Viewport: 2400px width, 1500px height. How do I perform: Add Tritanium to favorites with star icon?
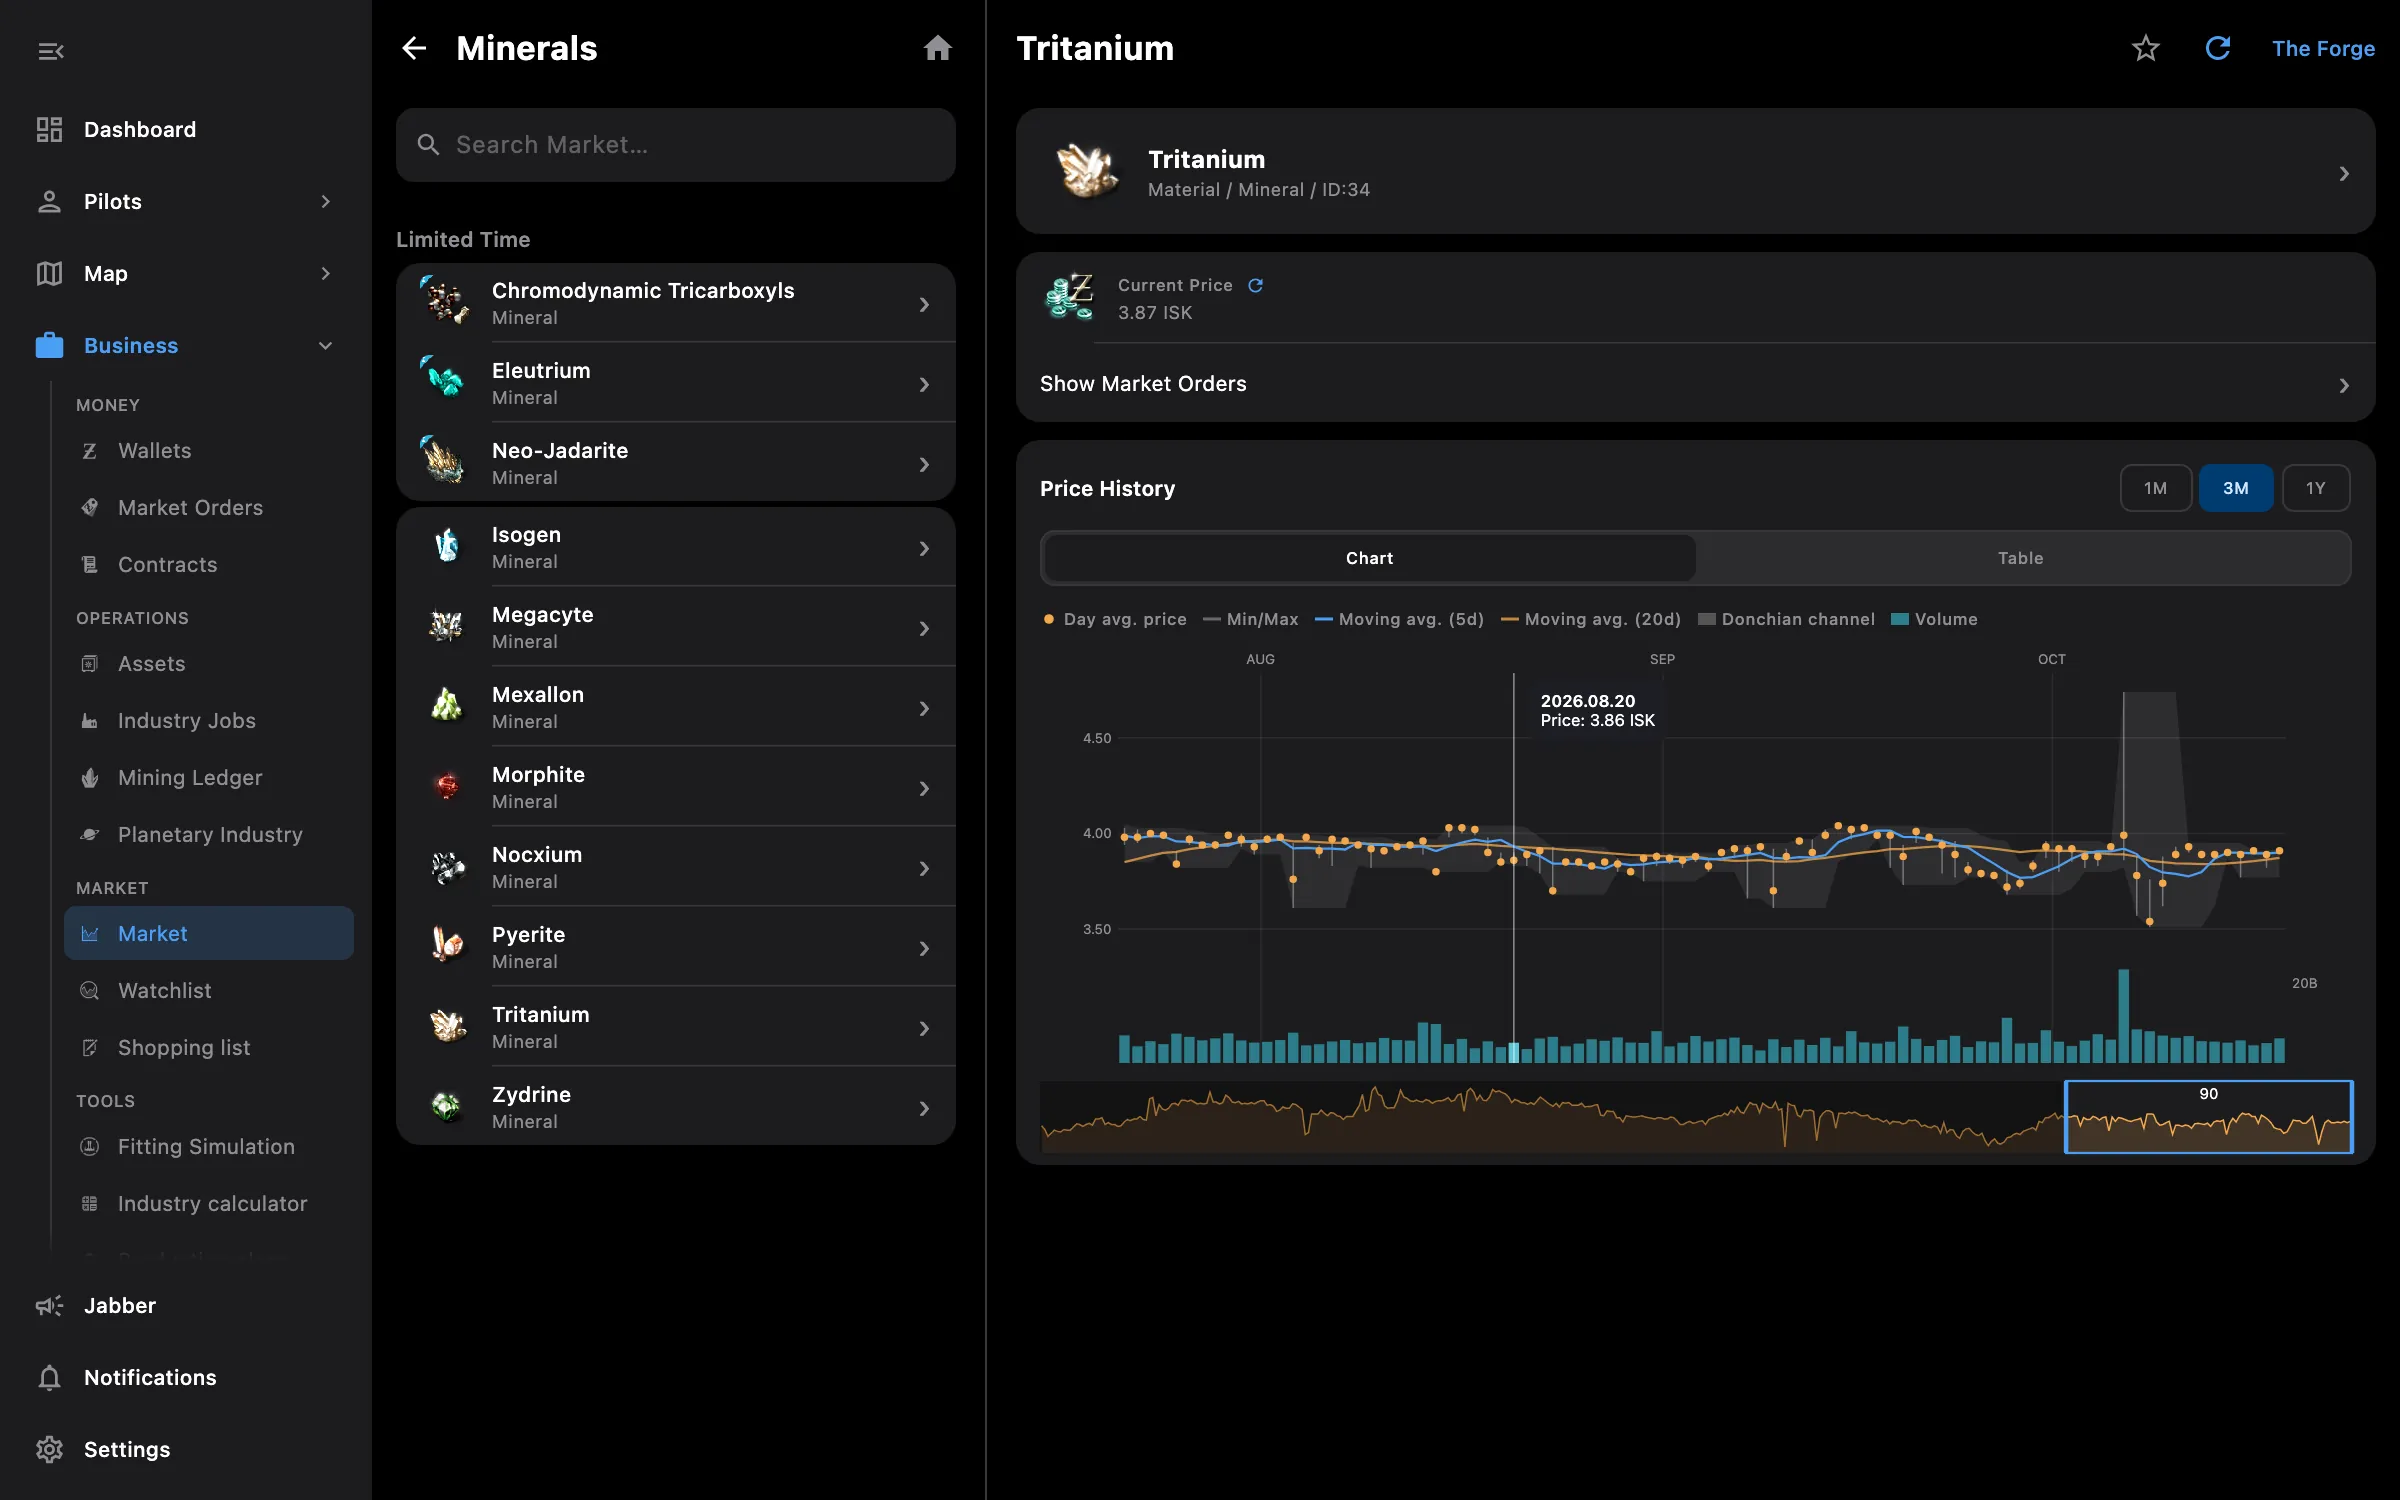[2145, 48]
